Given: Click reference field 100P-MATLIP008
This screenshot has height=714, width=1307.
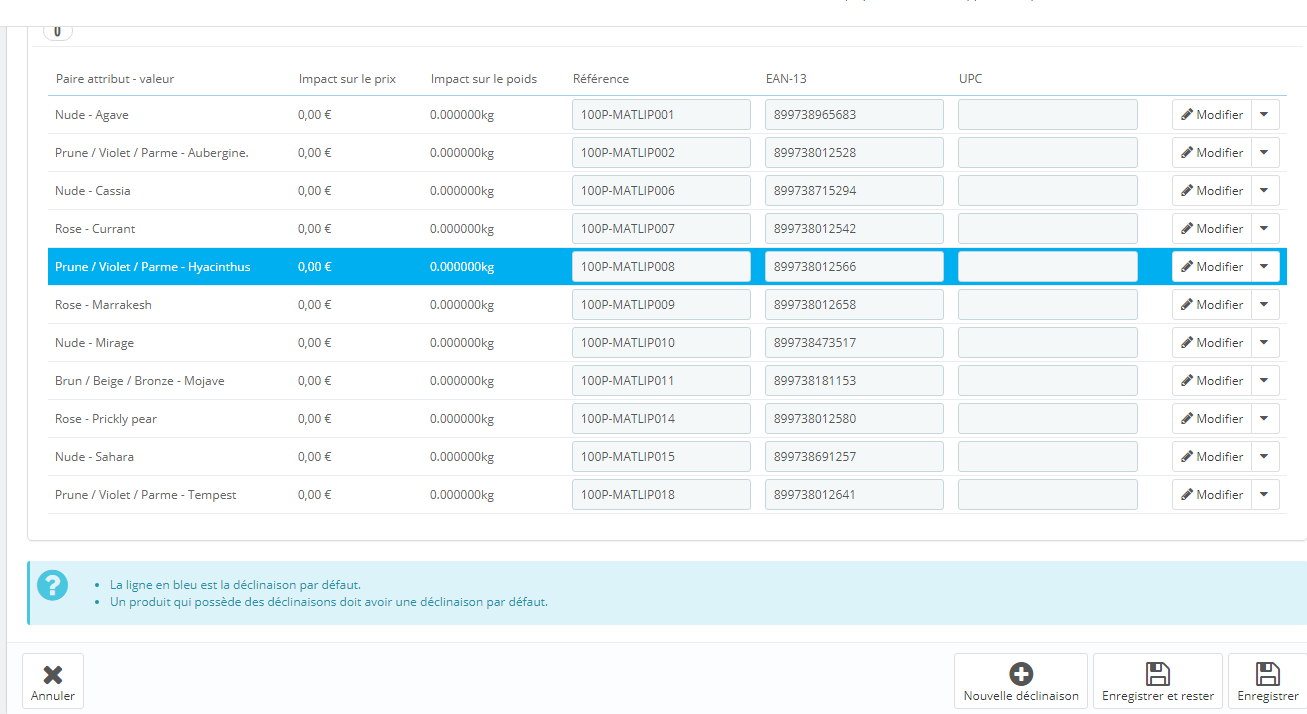Looking at the screenshot, I should 661,267.
